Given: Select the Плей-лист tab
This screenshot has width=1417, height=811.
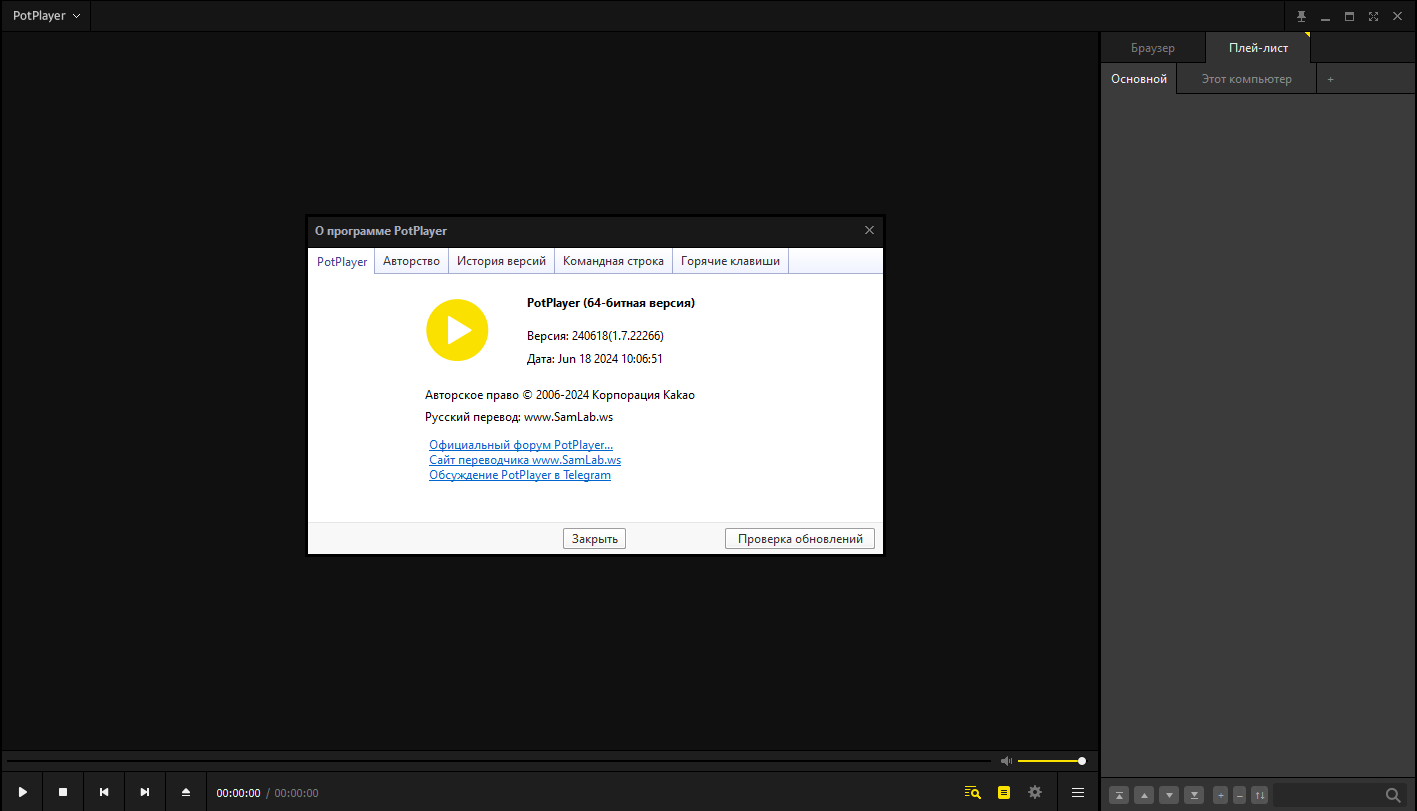Looking at the screenshot, I should 1258,48.
